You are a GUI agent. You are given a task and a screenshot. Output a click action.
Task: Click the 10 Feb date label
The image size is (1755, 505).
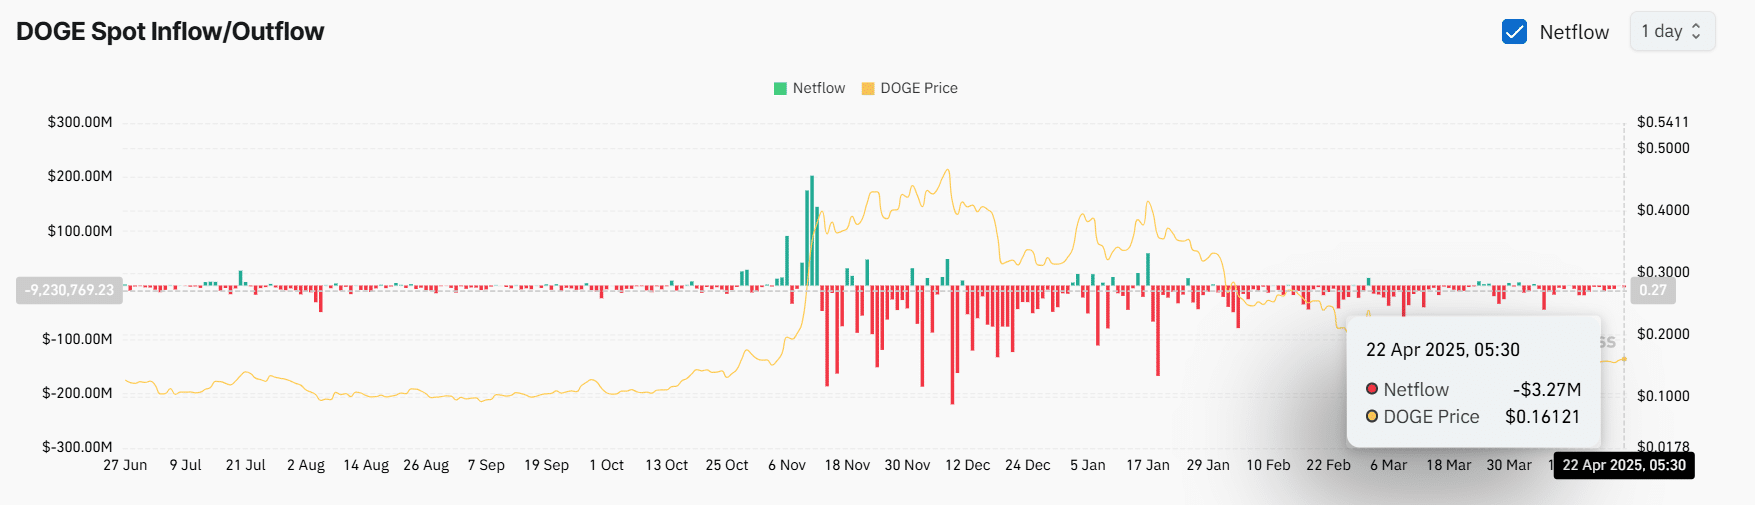(x=1268, y=465)
